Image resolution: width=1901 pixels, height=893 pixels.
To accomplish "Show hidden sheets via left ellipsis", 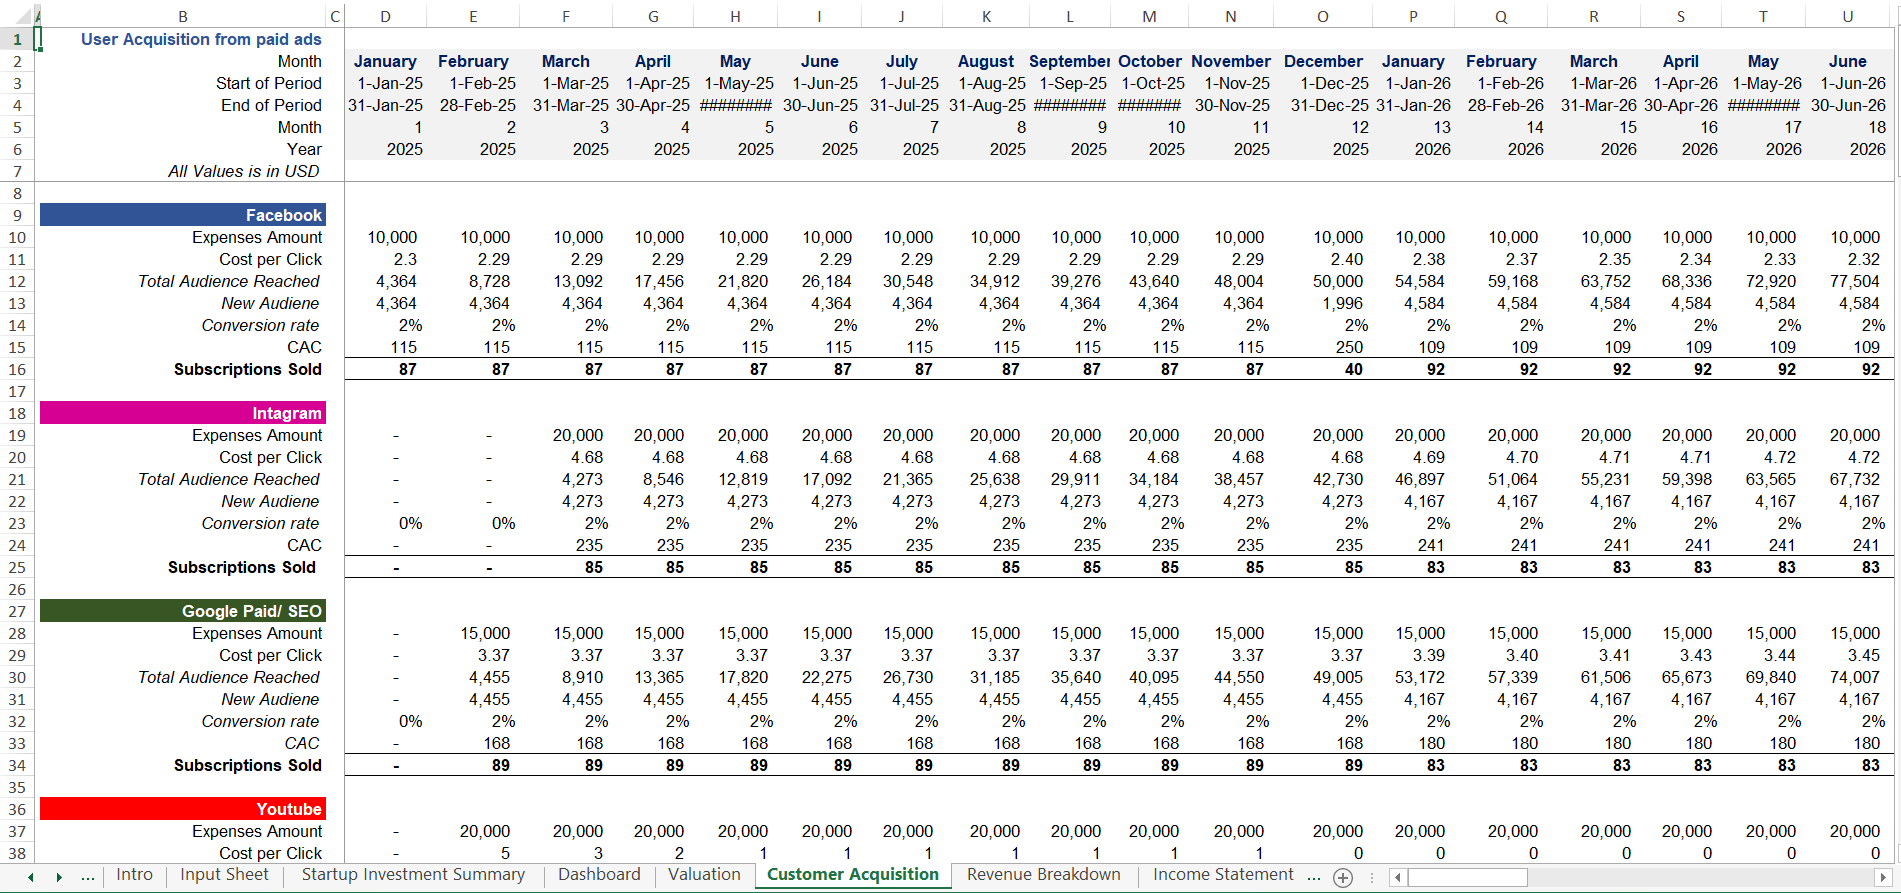I will click(x=88, y=876).
